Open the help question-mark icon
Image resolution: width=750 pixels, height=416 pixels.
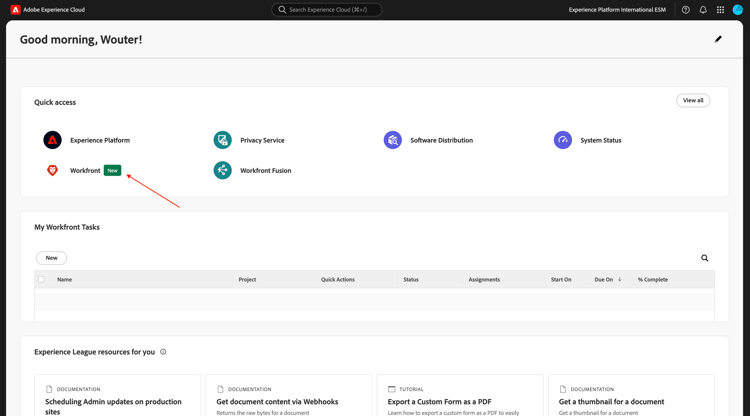pos(685,10)
